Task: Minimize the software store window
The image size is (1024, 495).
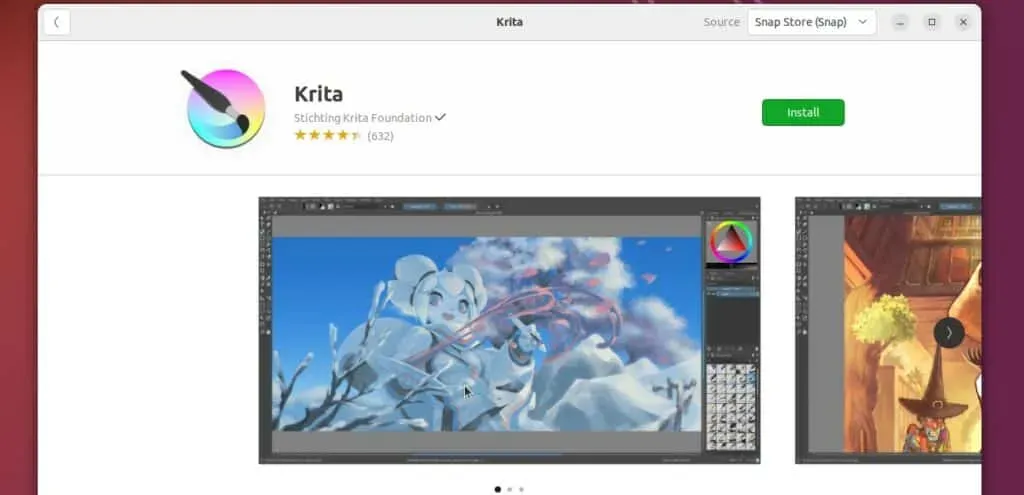Action: [x=900, y=22]
